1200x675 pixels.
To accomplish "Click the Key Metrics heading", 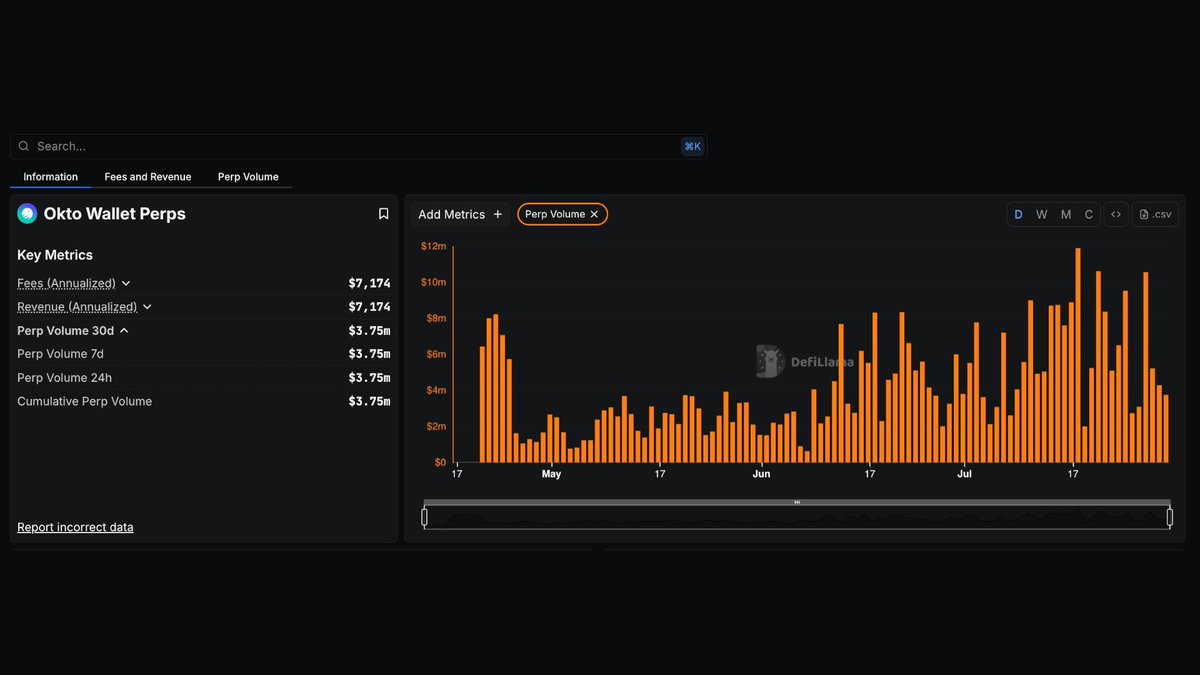I will click(55, 255).
